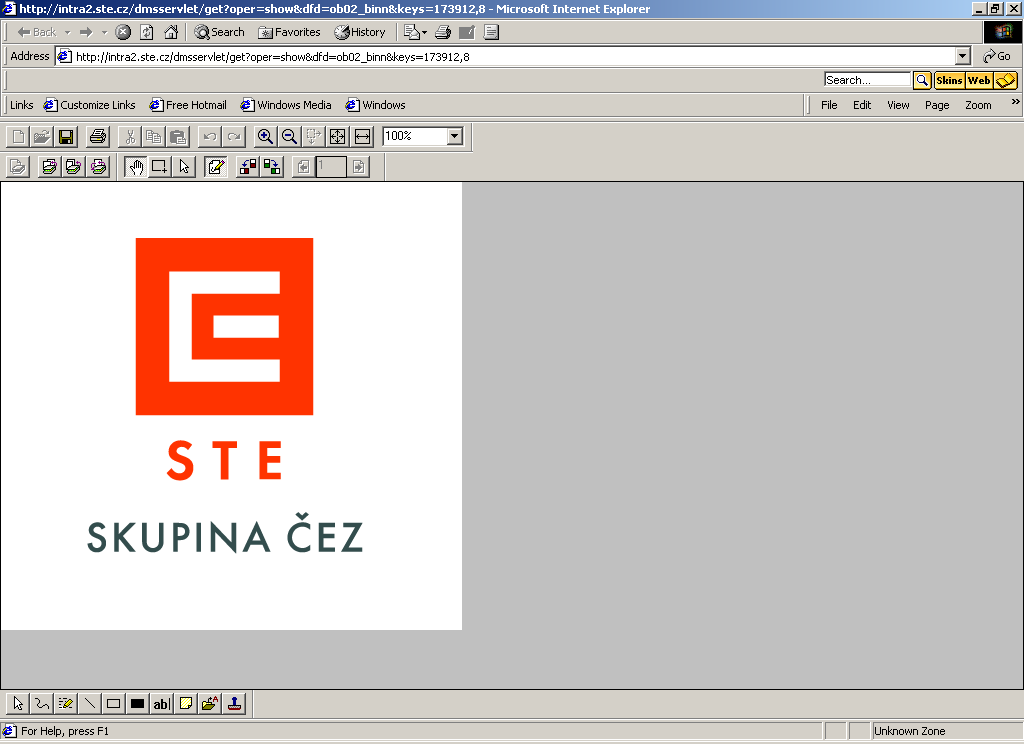Image resolution: width=1024 pixels, height=744 pixels.
Task: Open the View menu
Action: tap(898, 105)
